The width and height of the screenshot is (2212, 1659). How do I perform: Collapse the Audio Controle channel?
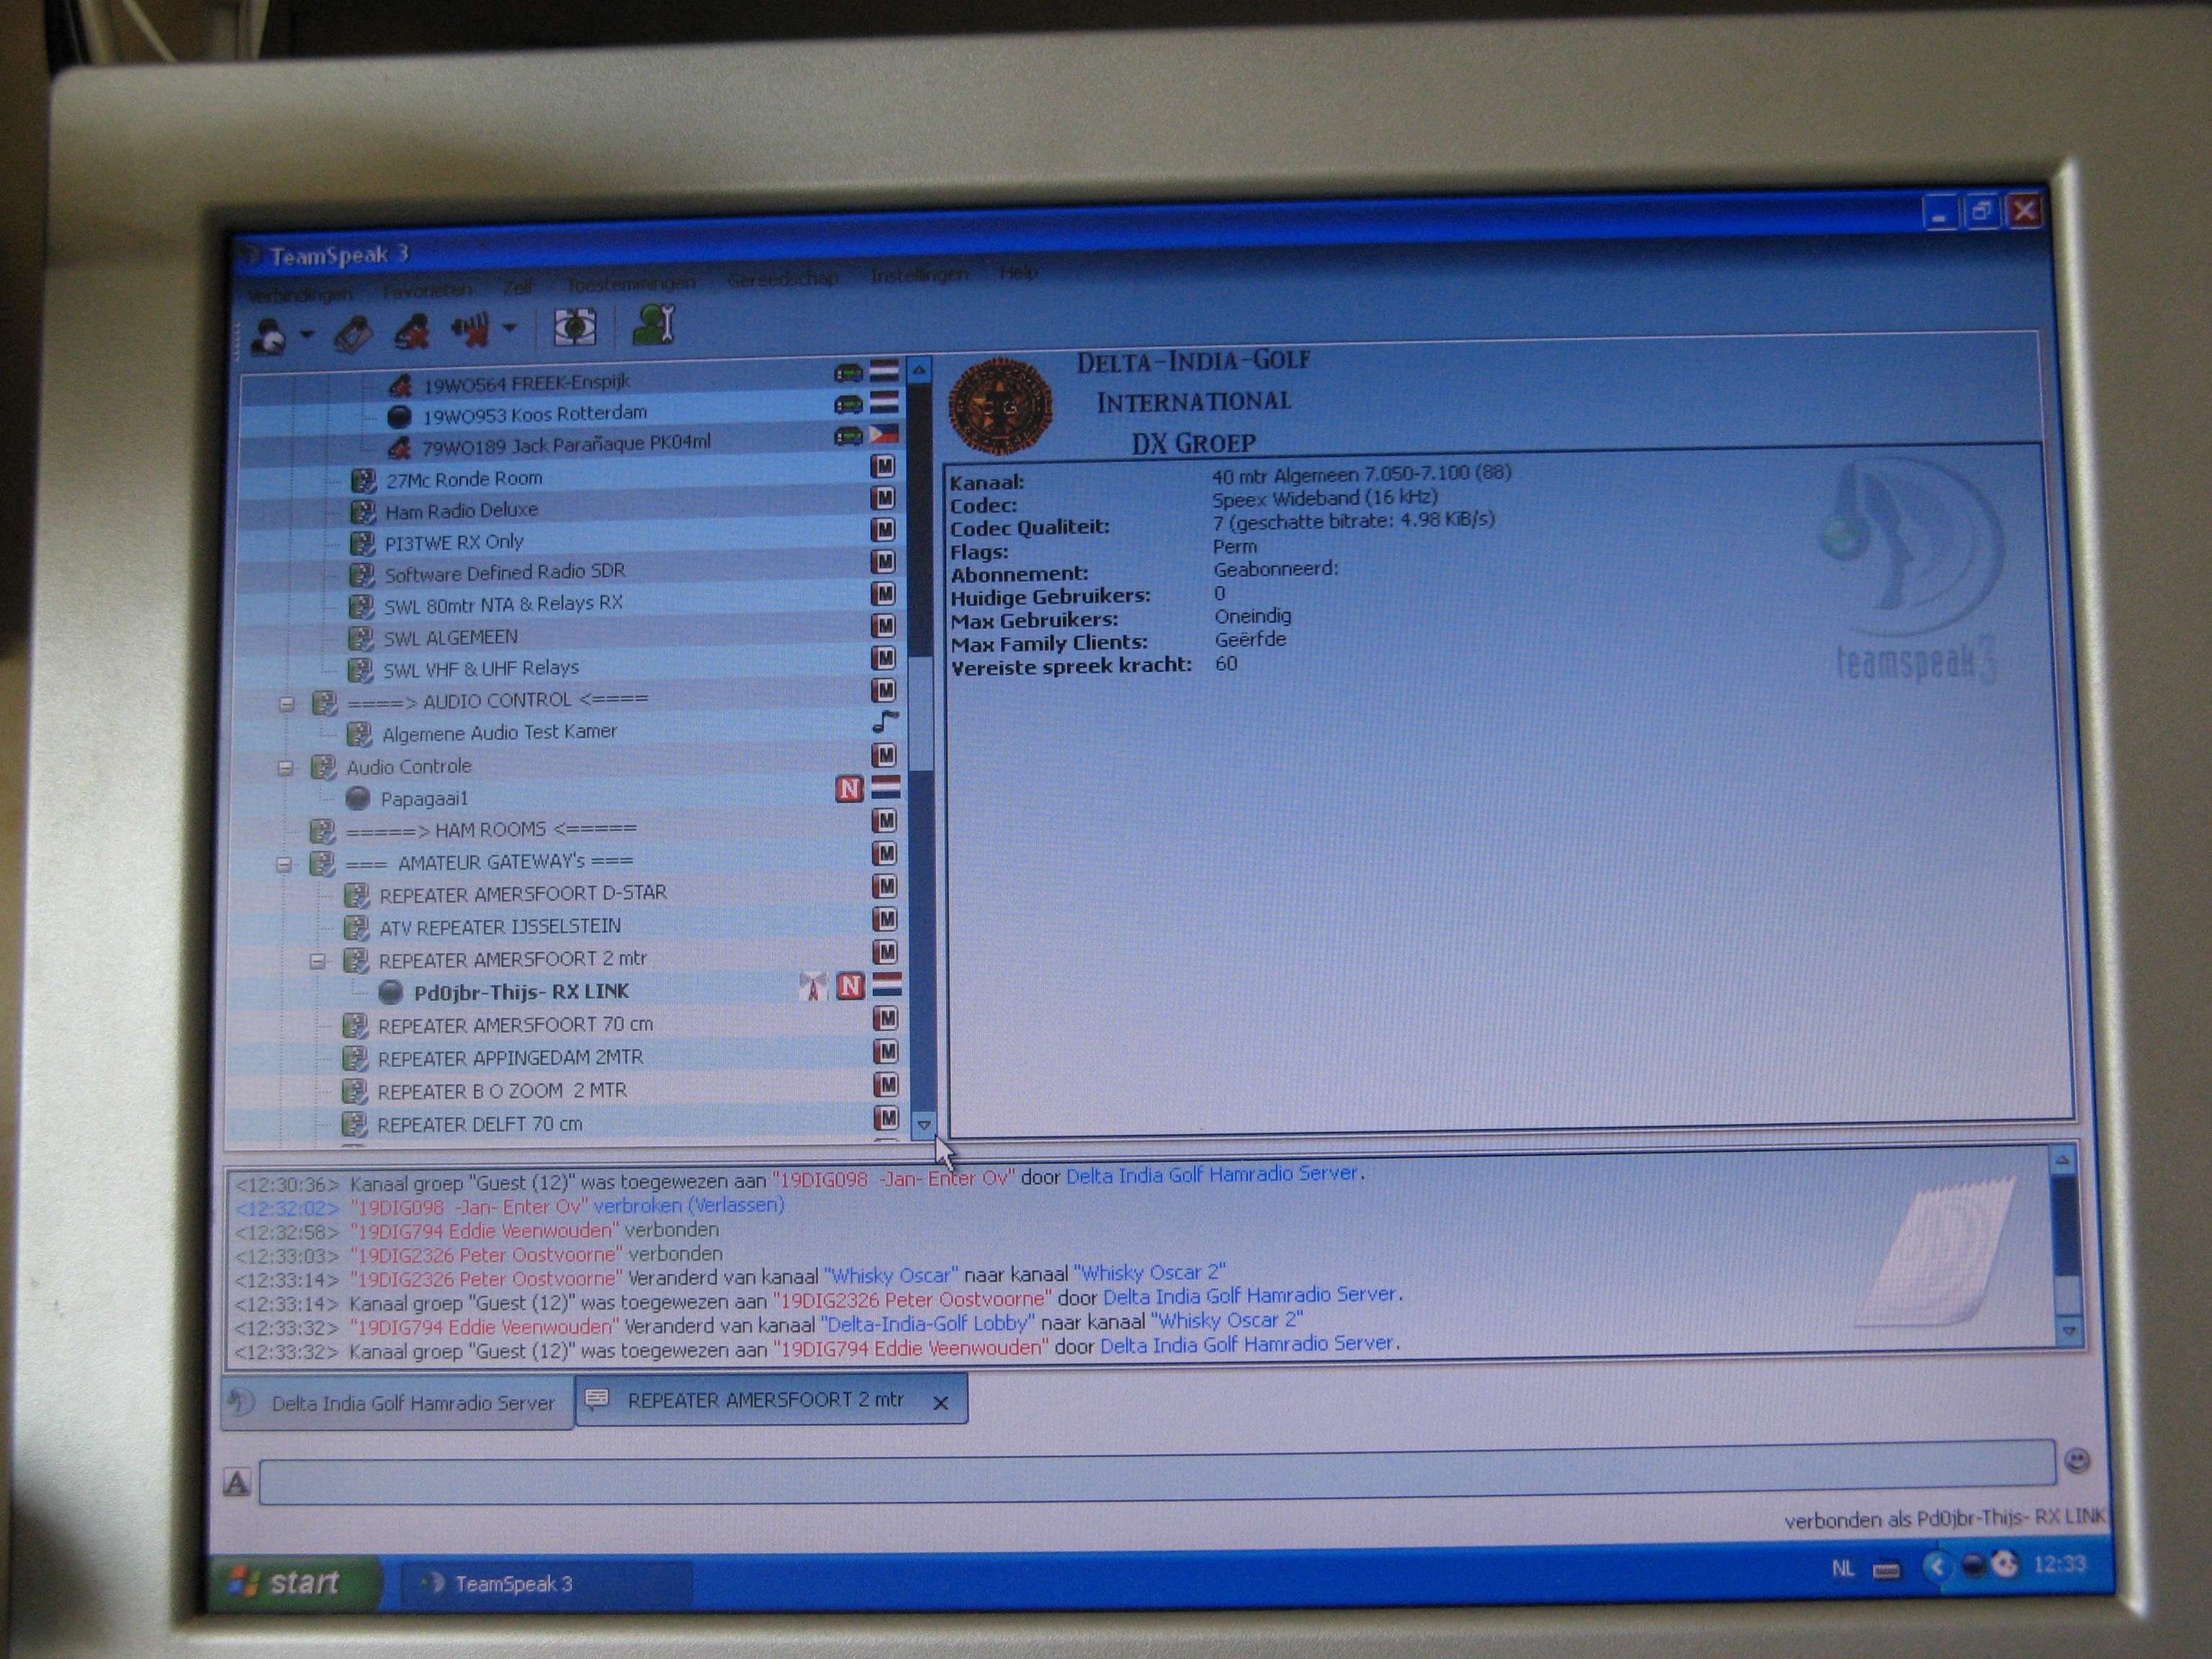point(285,768)
